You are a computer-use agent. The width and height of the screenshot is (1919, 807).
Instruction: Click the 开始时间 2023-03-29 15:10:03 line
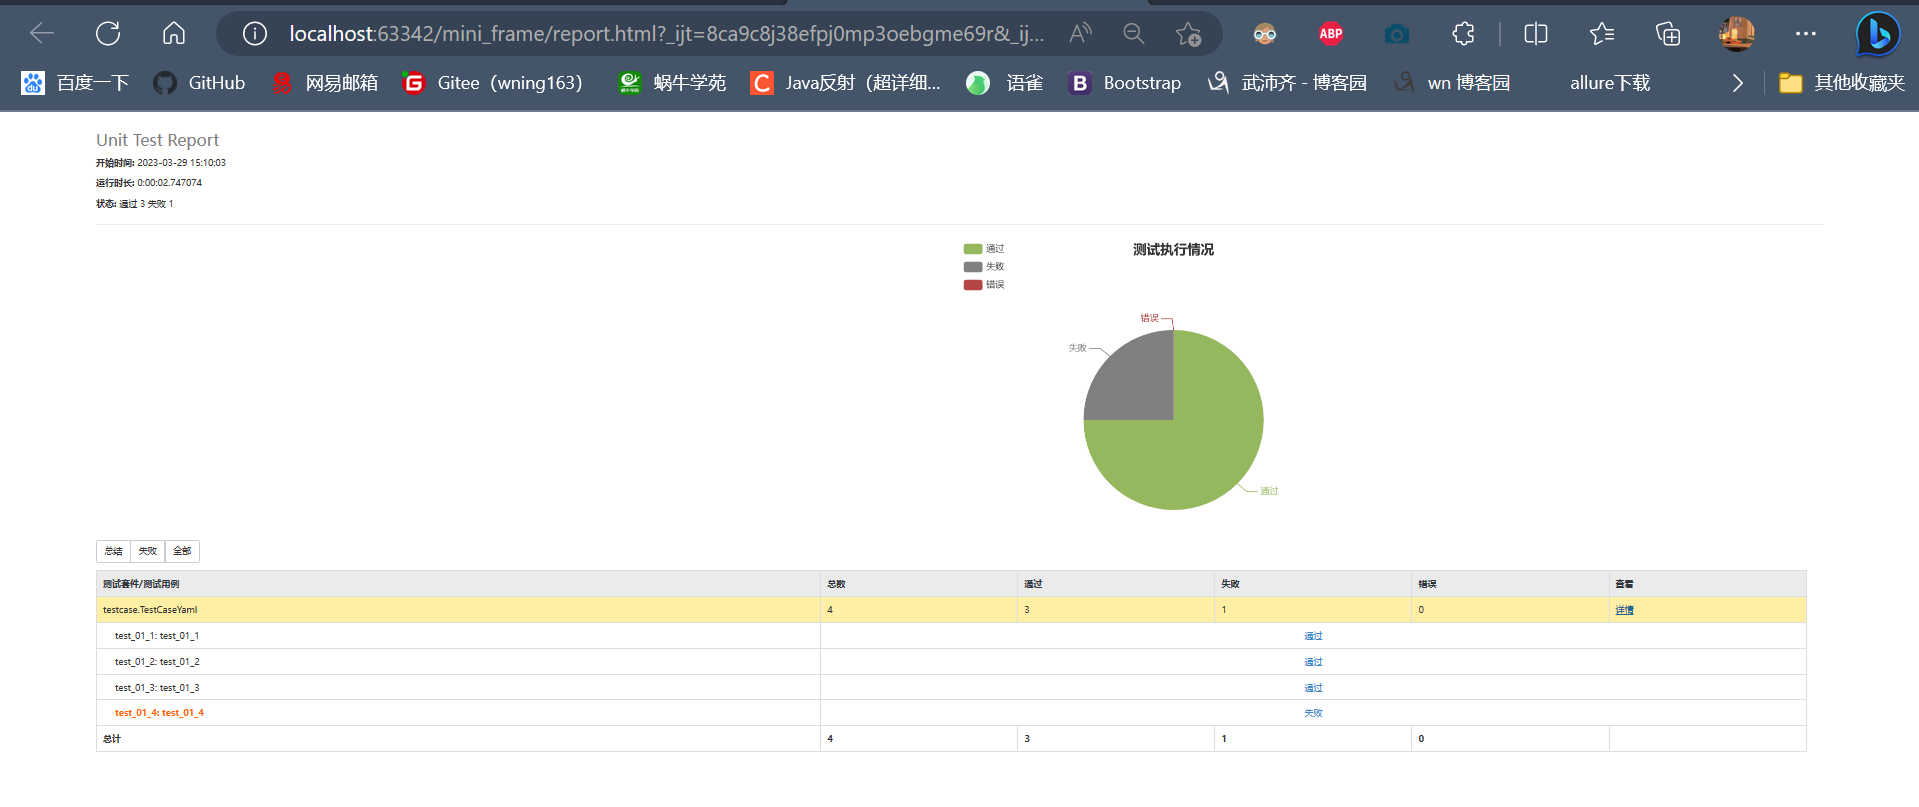coord(161,163)
